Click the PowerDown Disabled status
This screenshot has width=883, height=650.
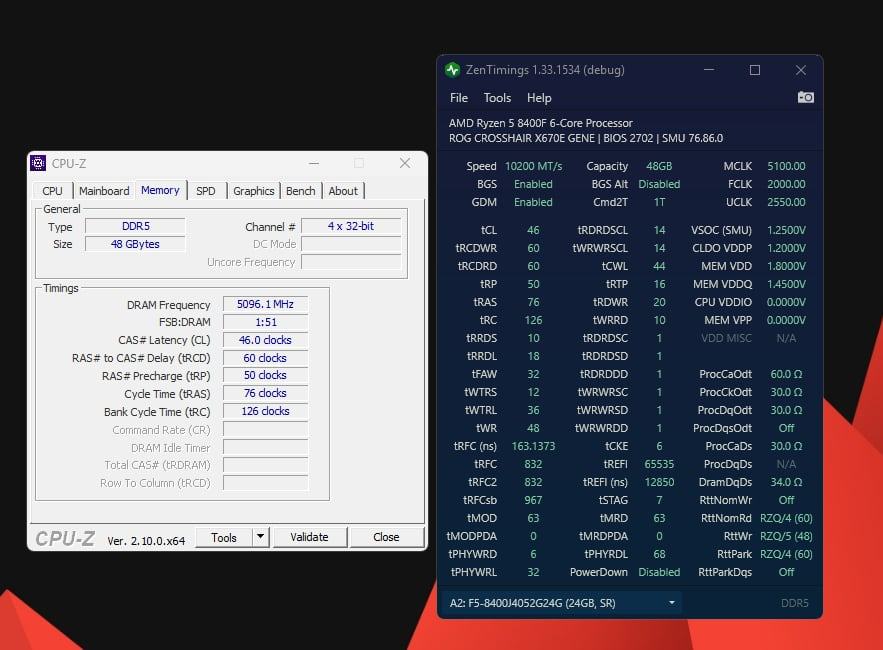click(x=659, y=572)
